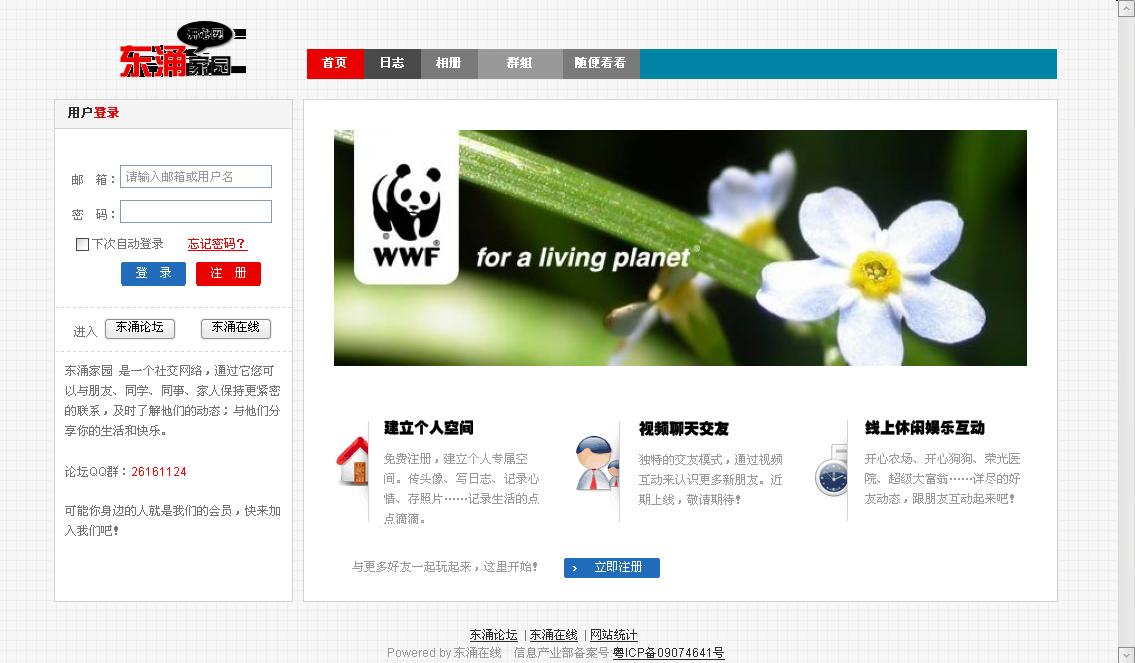Click the red house icon
Screen dimensions: 1135x663
pyautogui.click(x=353, y=461)
